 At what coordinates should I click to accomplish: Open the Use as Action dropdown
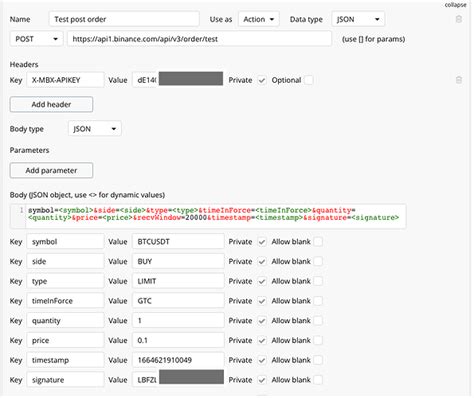(x=259, y=19)
